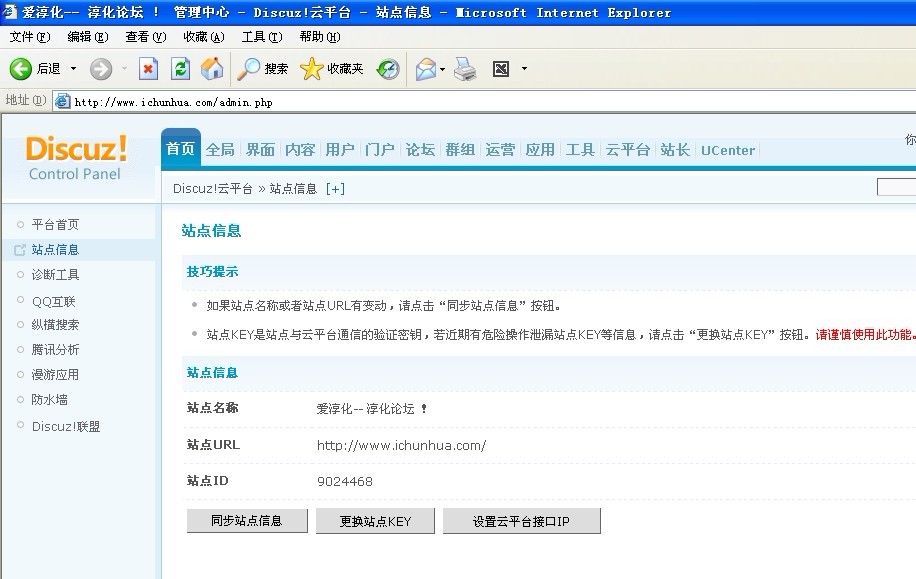Click the IE icon in the title bar
The image size is (916, 579).
(x=9, y=12)
